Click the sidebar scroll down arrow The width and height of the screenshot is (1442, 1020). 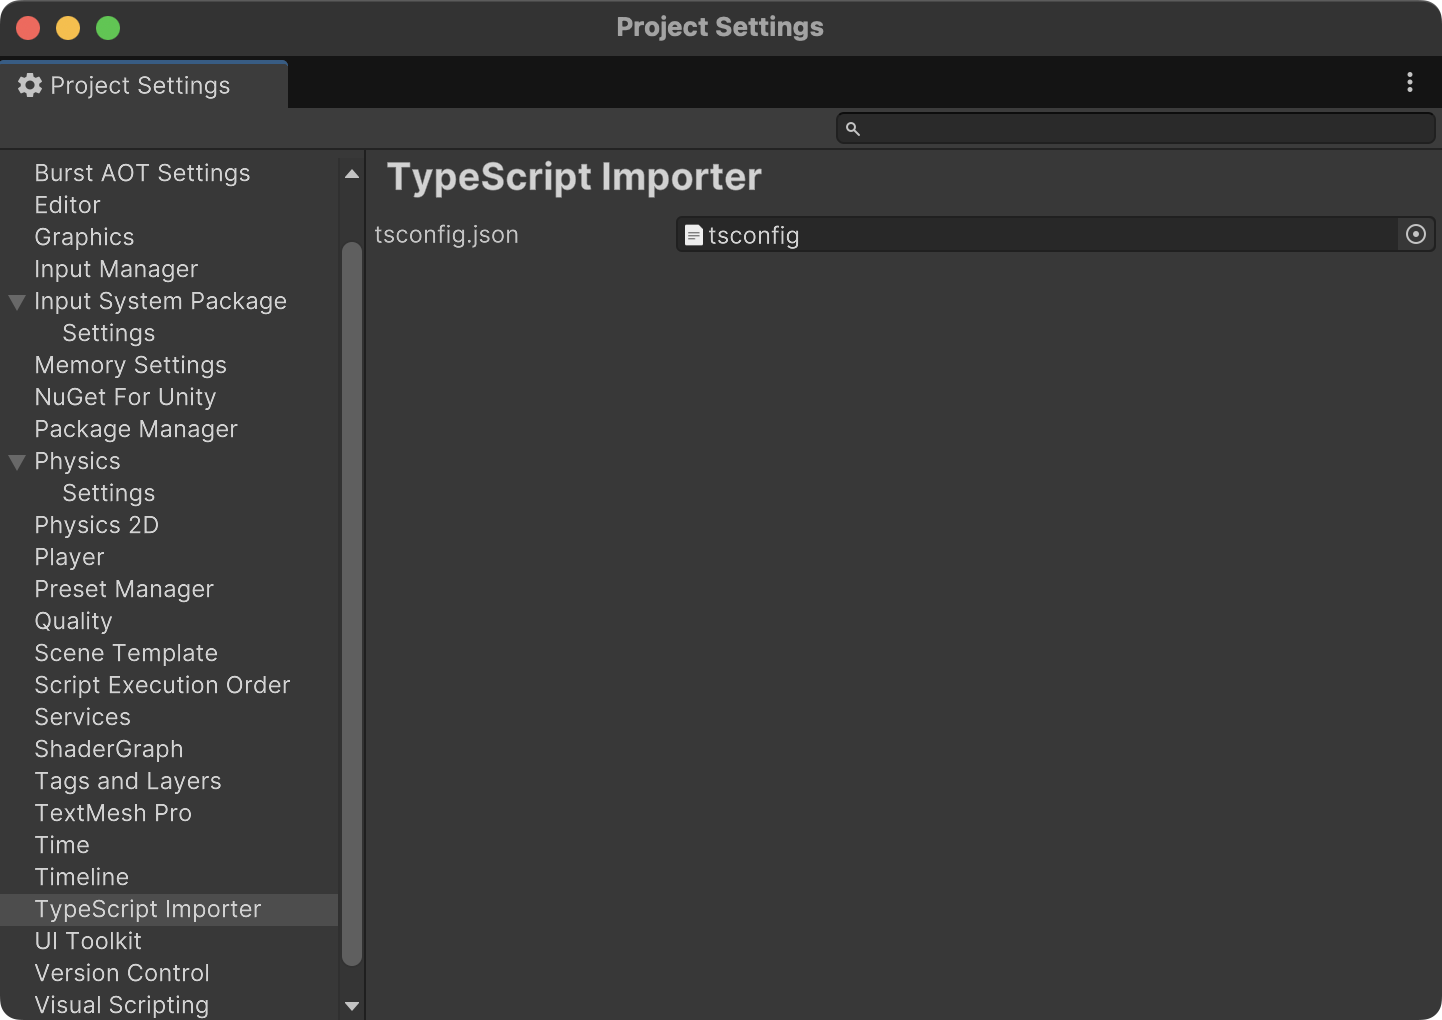(x=351, y=1006)
